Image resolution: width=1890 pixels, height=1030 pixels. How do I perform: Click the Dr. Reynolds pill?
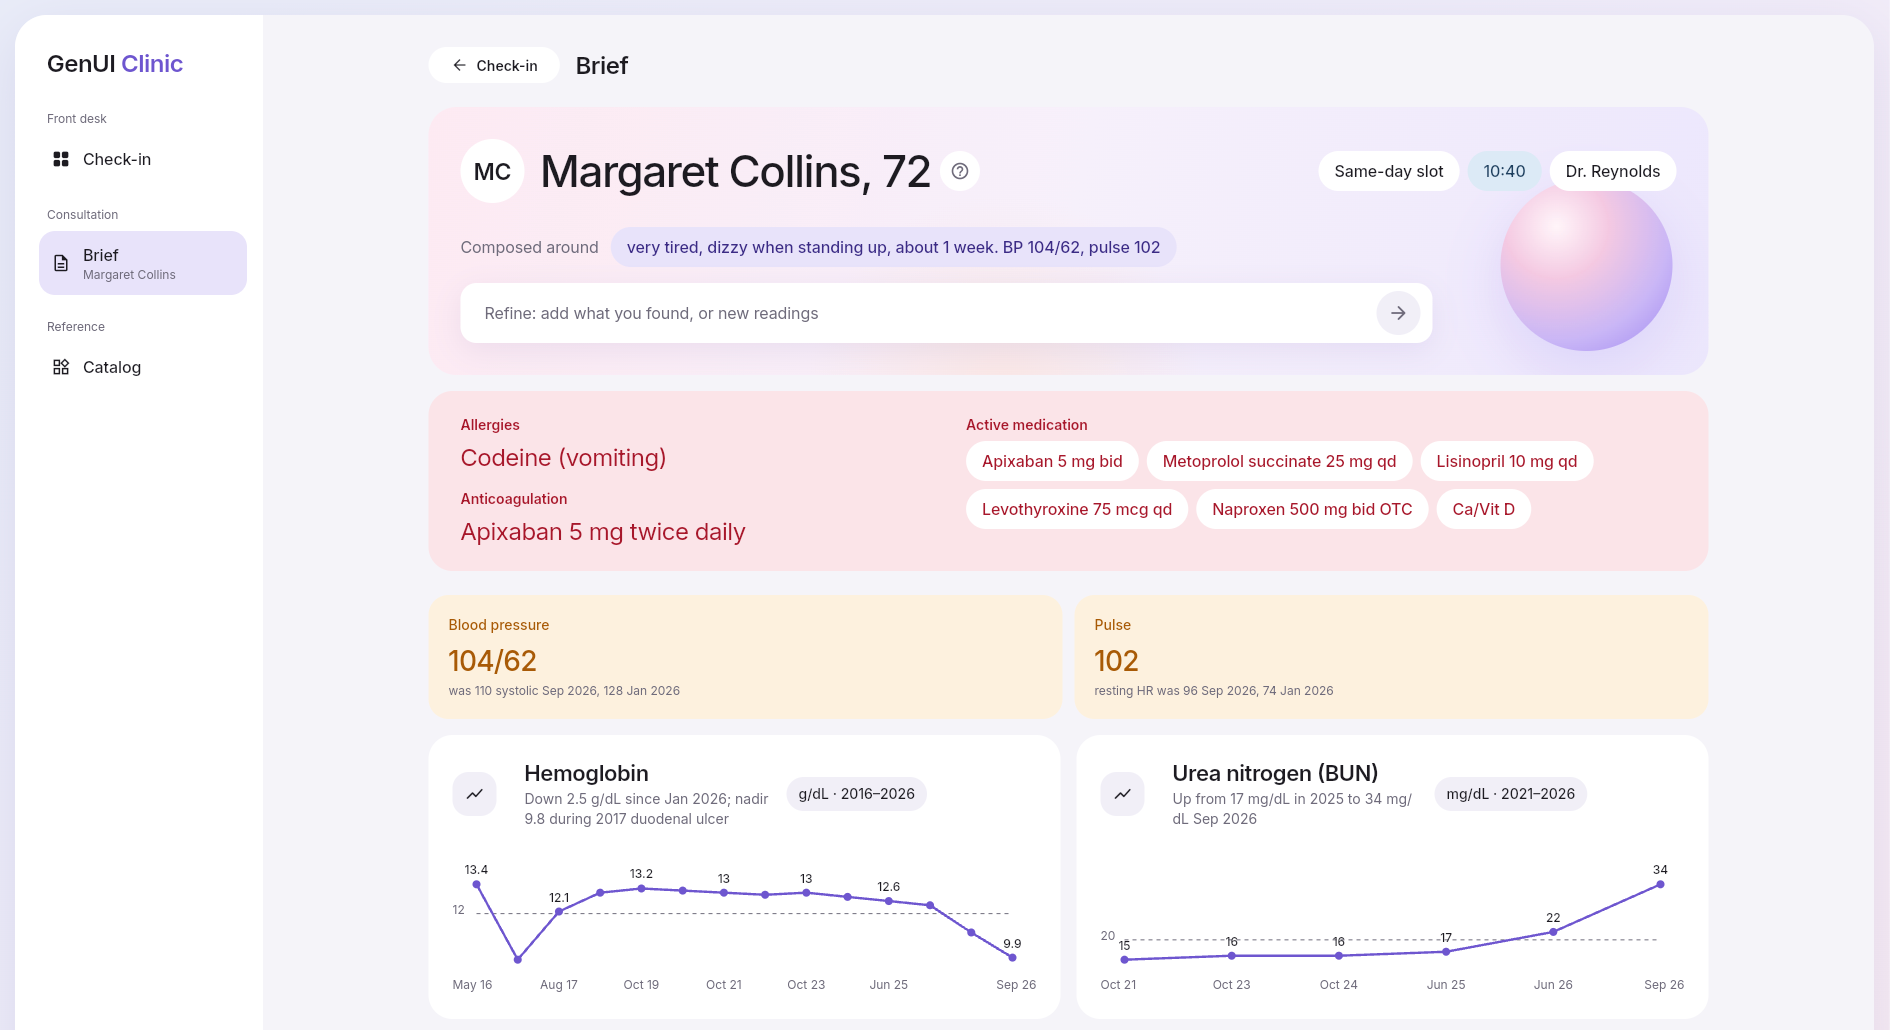(1612, 171)
